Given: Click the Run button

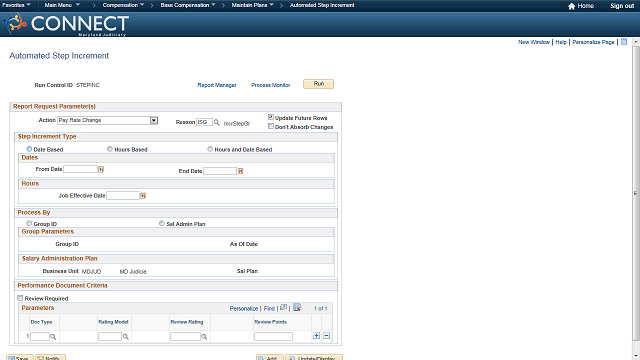Looking at the screenshot, I should pos(318,84).
